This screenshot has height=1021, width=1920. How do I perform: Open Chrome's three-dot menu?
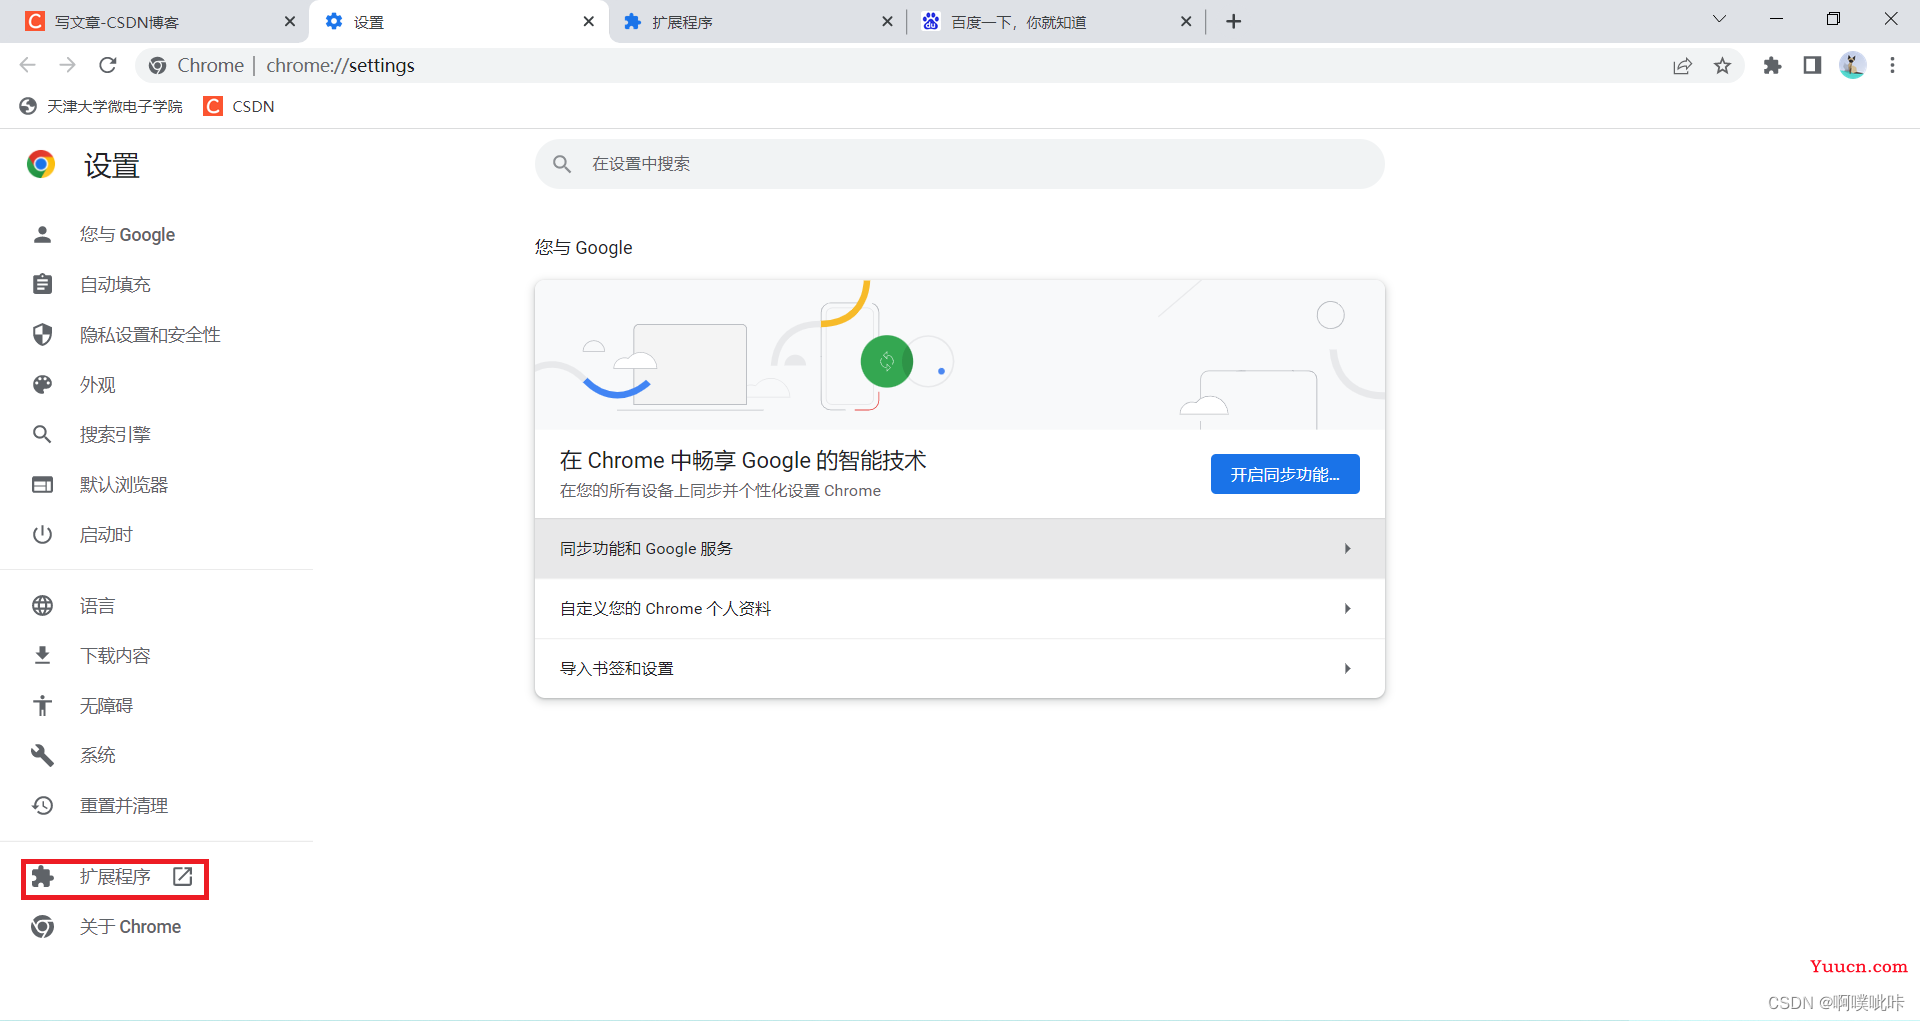point(1892,66)
